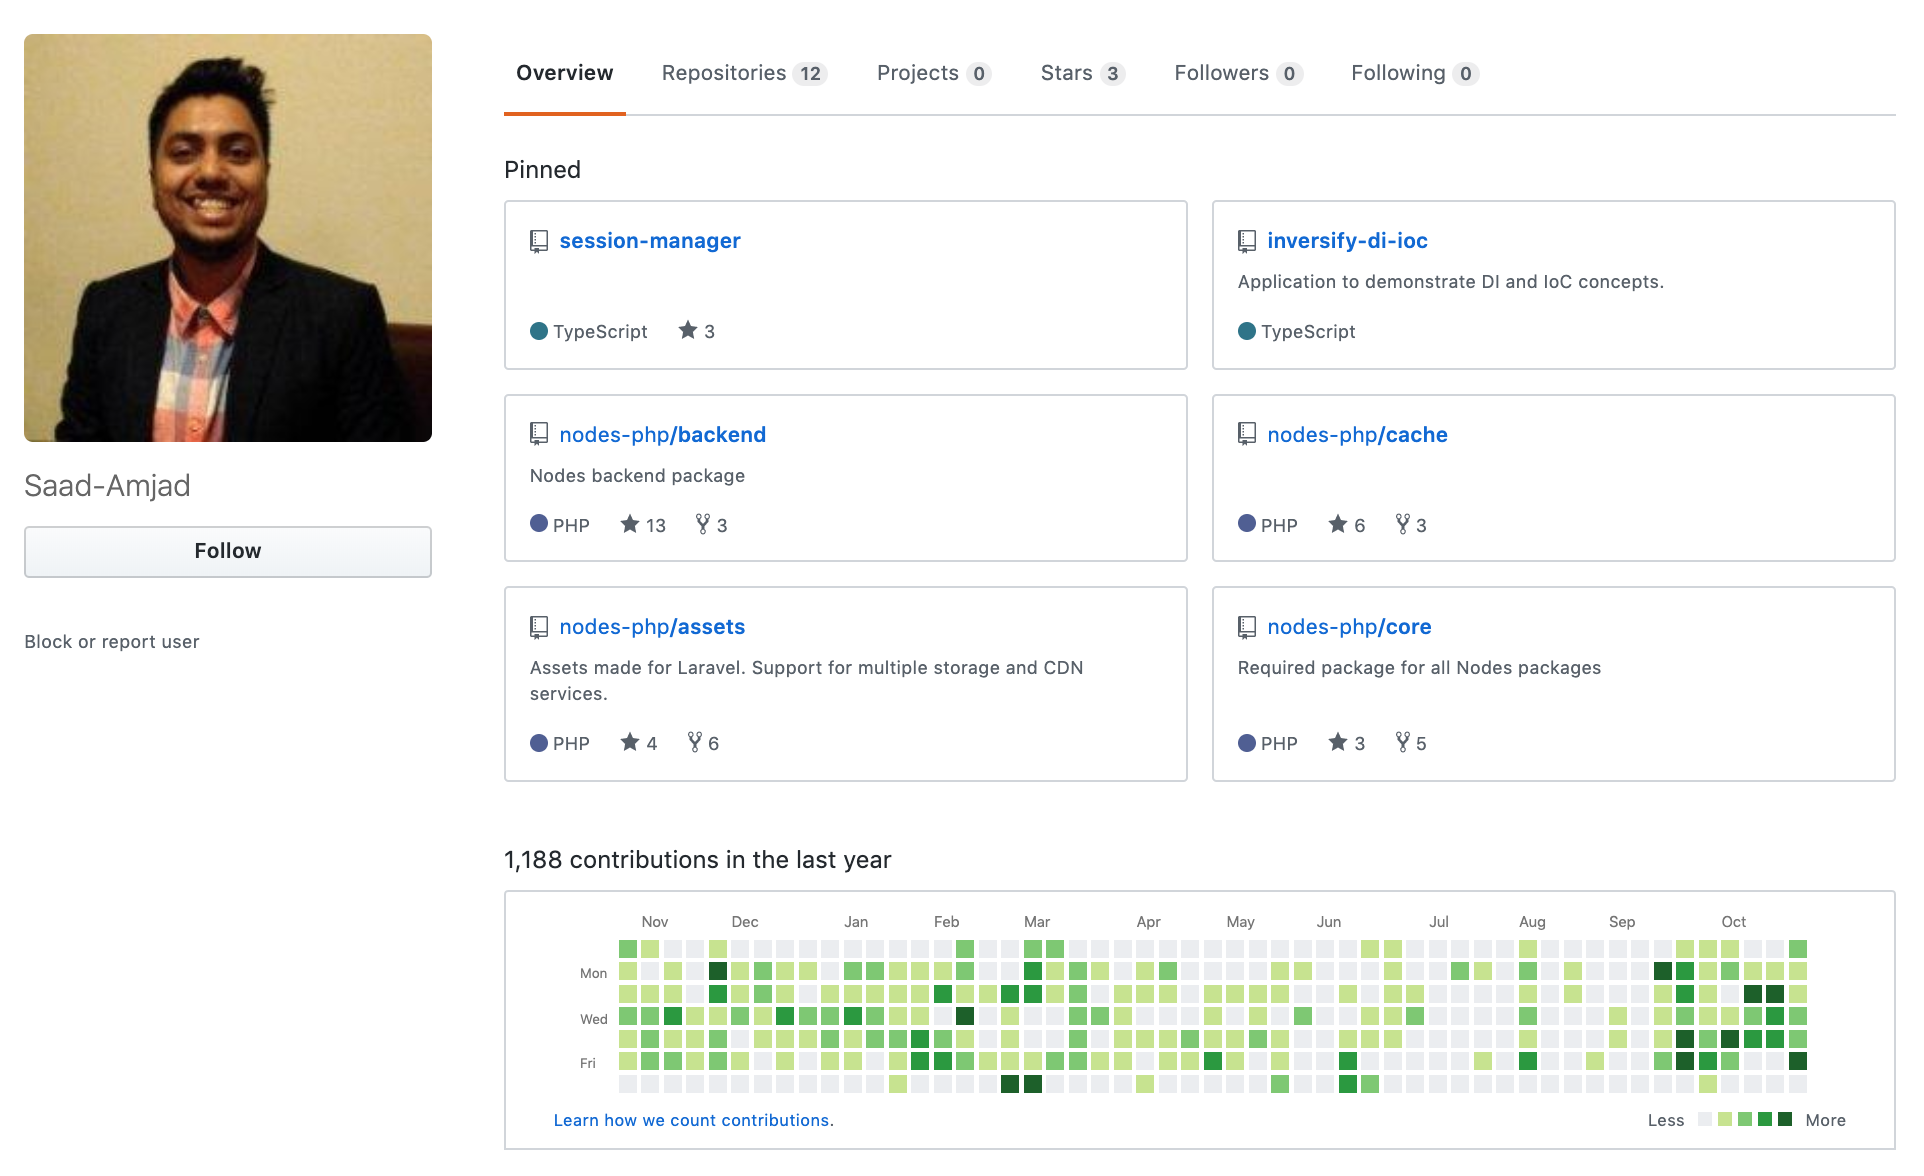Click fork icon on nodes-php/cache card
Image resolution: width=1924 pixels, height=1176 pixels.
click(1403, 524)
